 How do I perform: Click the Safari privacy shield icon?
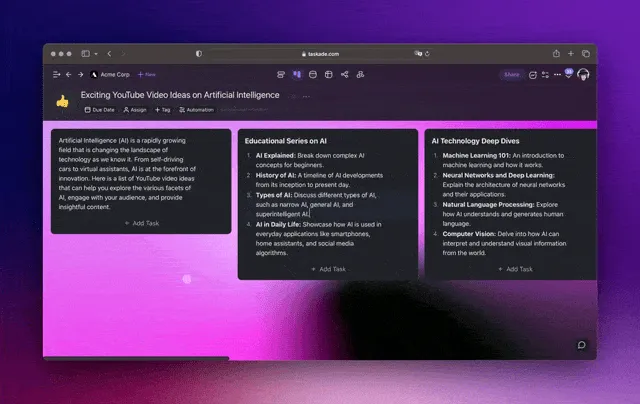tap(199, 54)
